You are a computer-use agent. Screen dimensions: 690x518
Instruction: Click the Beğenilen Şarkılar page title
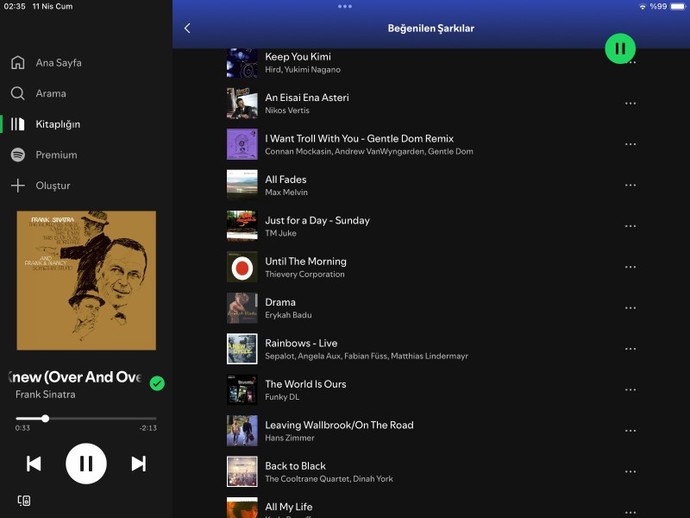[x=431, y=29]
